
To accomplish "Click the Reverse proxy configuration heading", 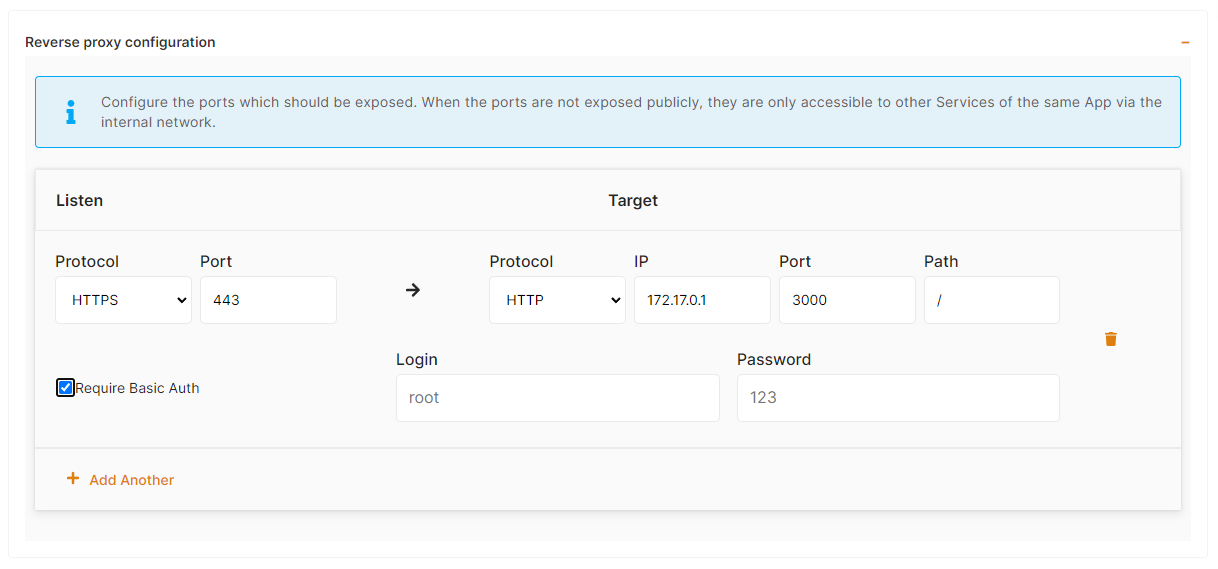I will coord(120,42).
